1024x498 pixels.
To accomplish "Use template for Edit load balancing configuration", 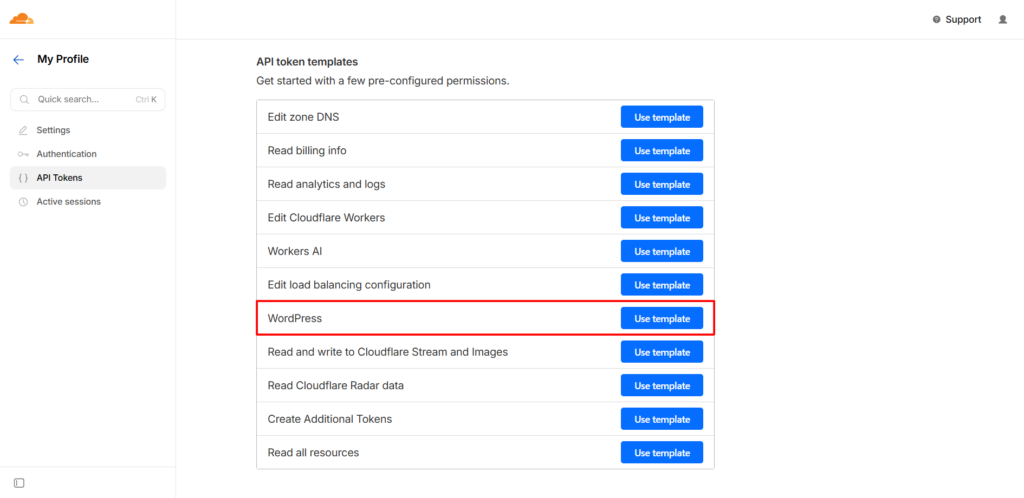I will click(x=662, y=285).
